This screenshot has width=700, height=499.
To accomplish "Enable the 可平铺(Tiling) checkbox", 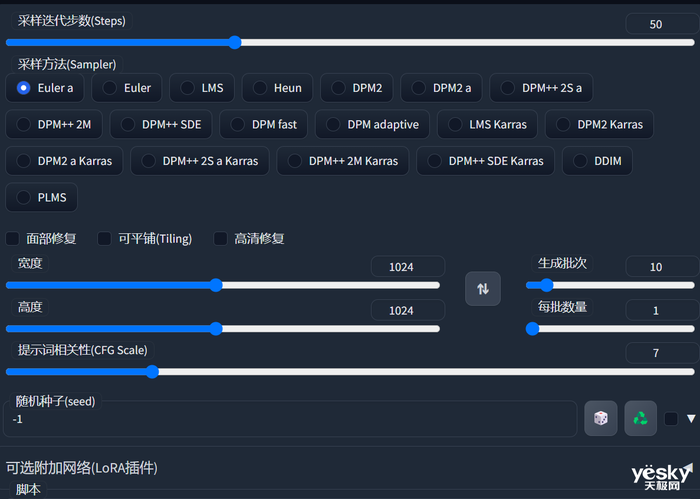I will tap(104, 238).
